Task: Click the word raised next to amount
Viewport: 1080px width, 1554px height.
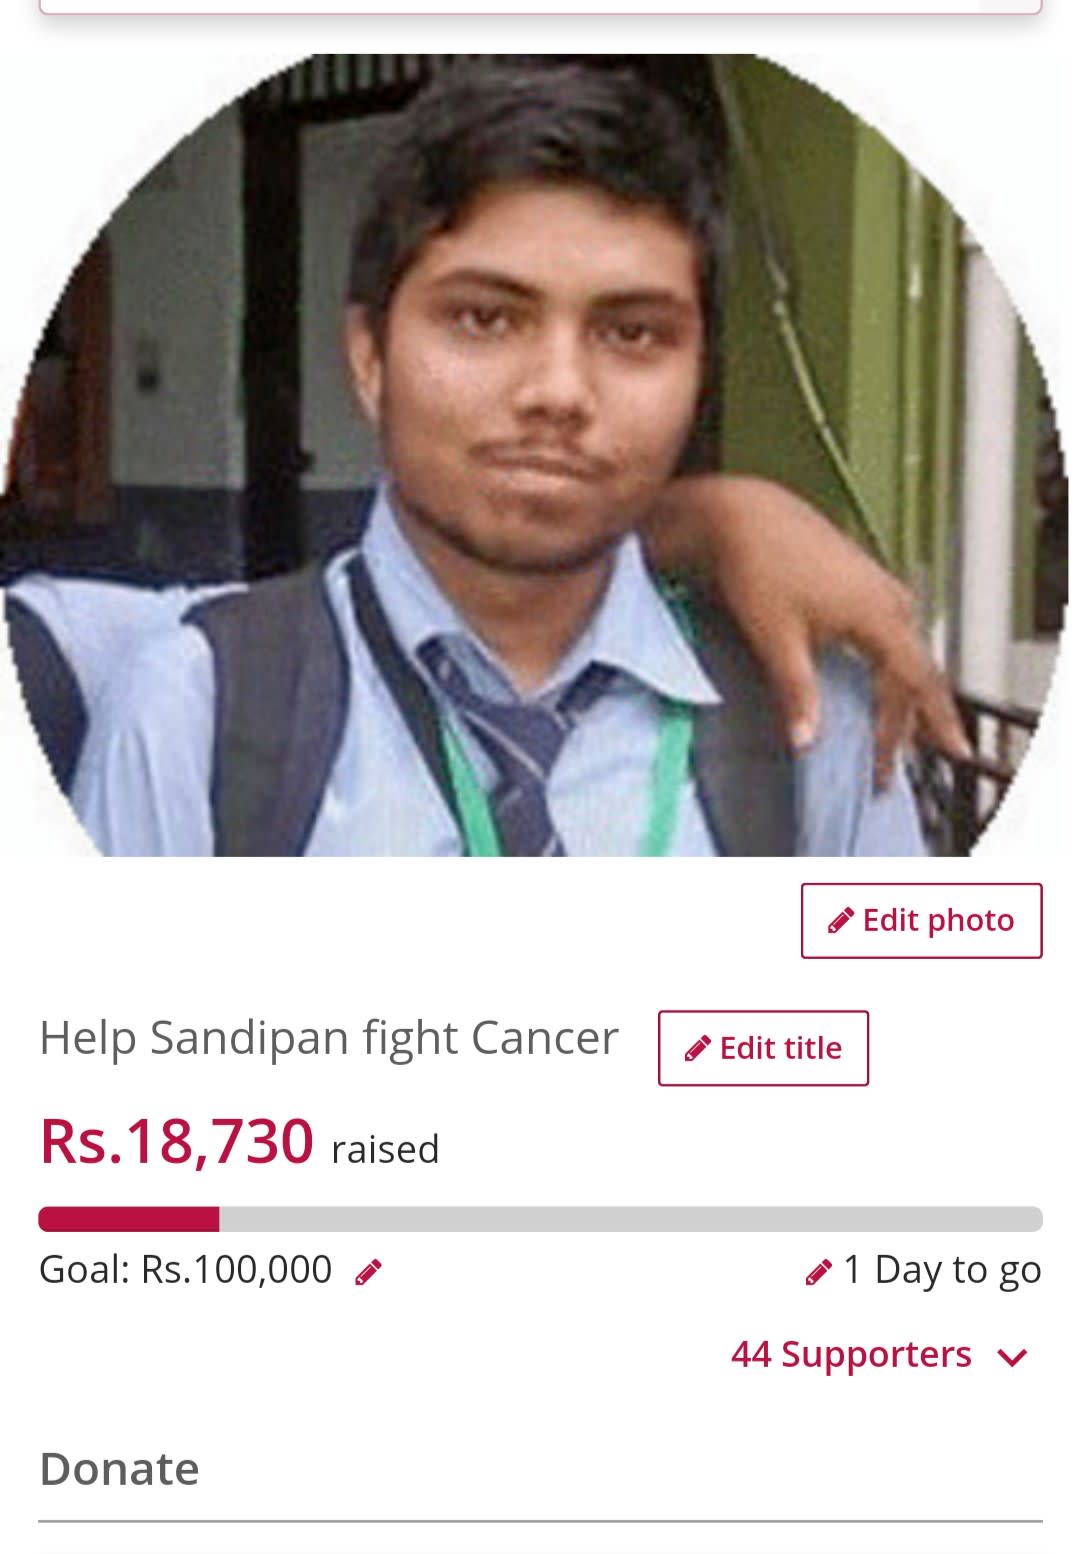Action: click(x=385, y=1149)
